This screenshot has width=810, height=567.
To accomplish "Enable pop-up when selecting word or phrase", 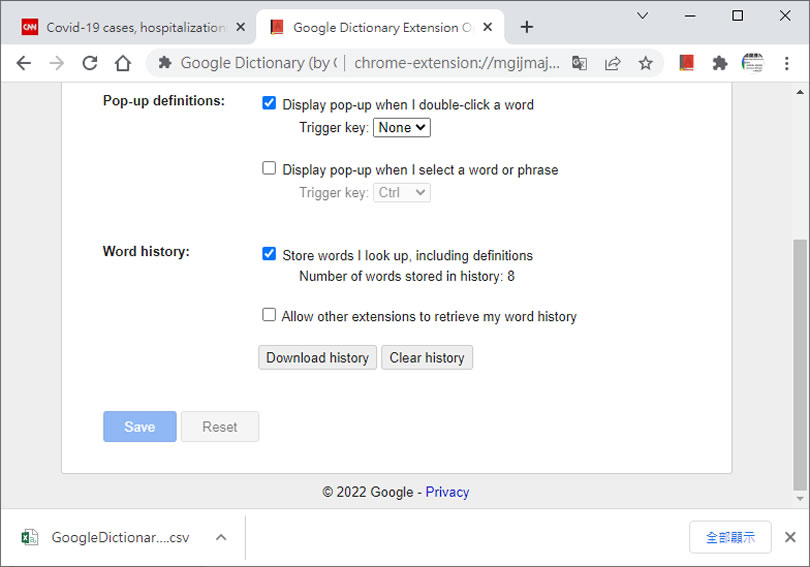I will 269,168.
